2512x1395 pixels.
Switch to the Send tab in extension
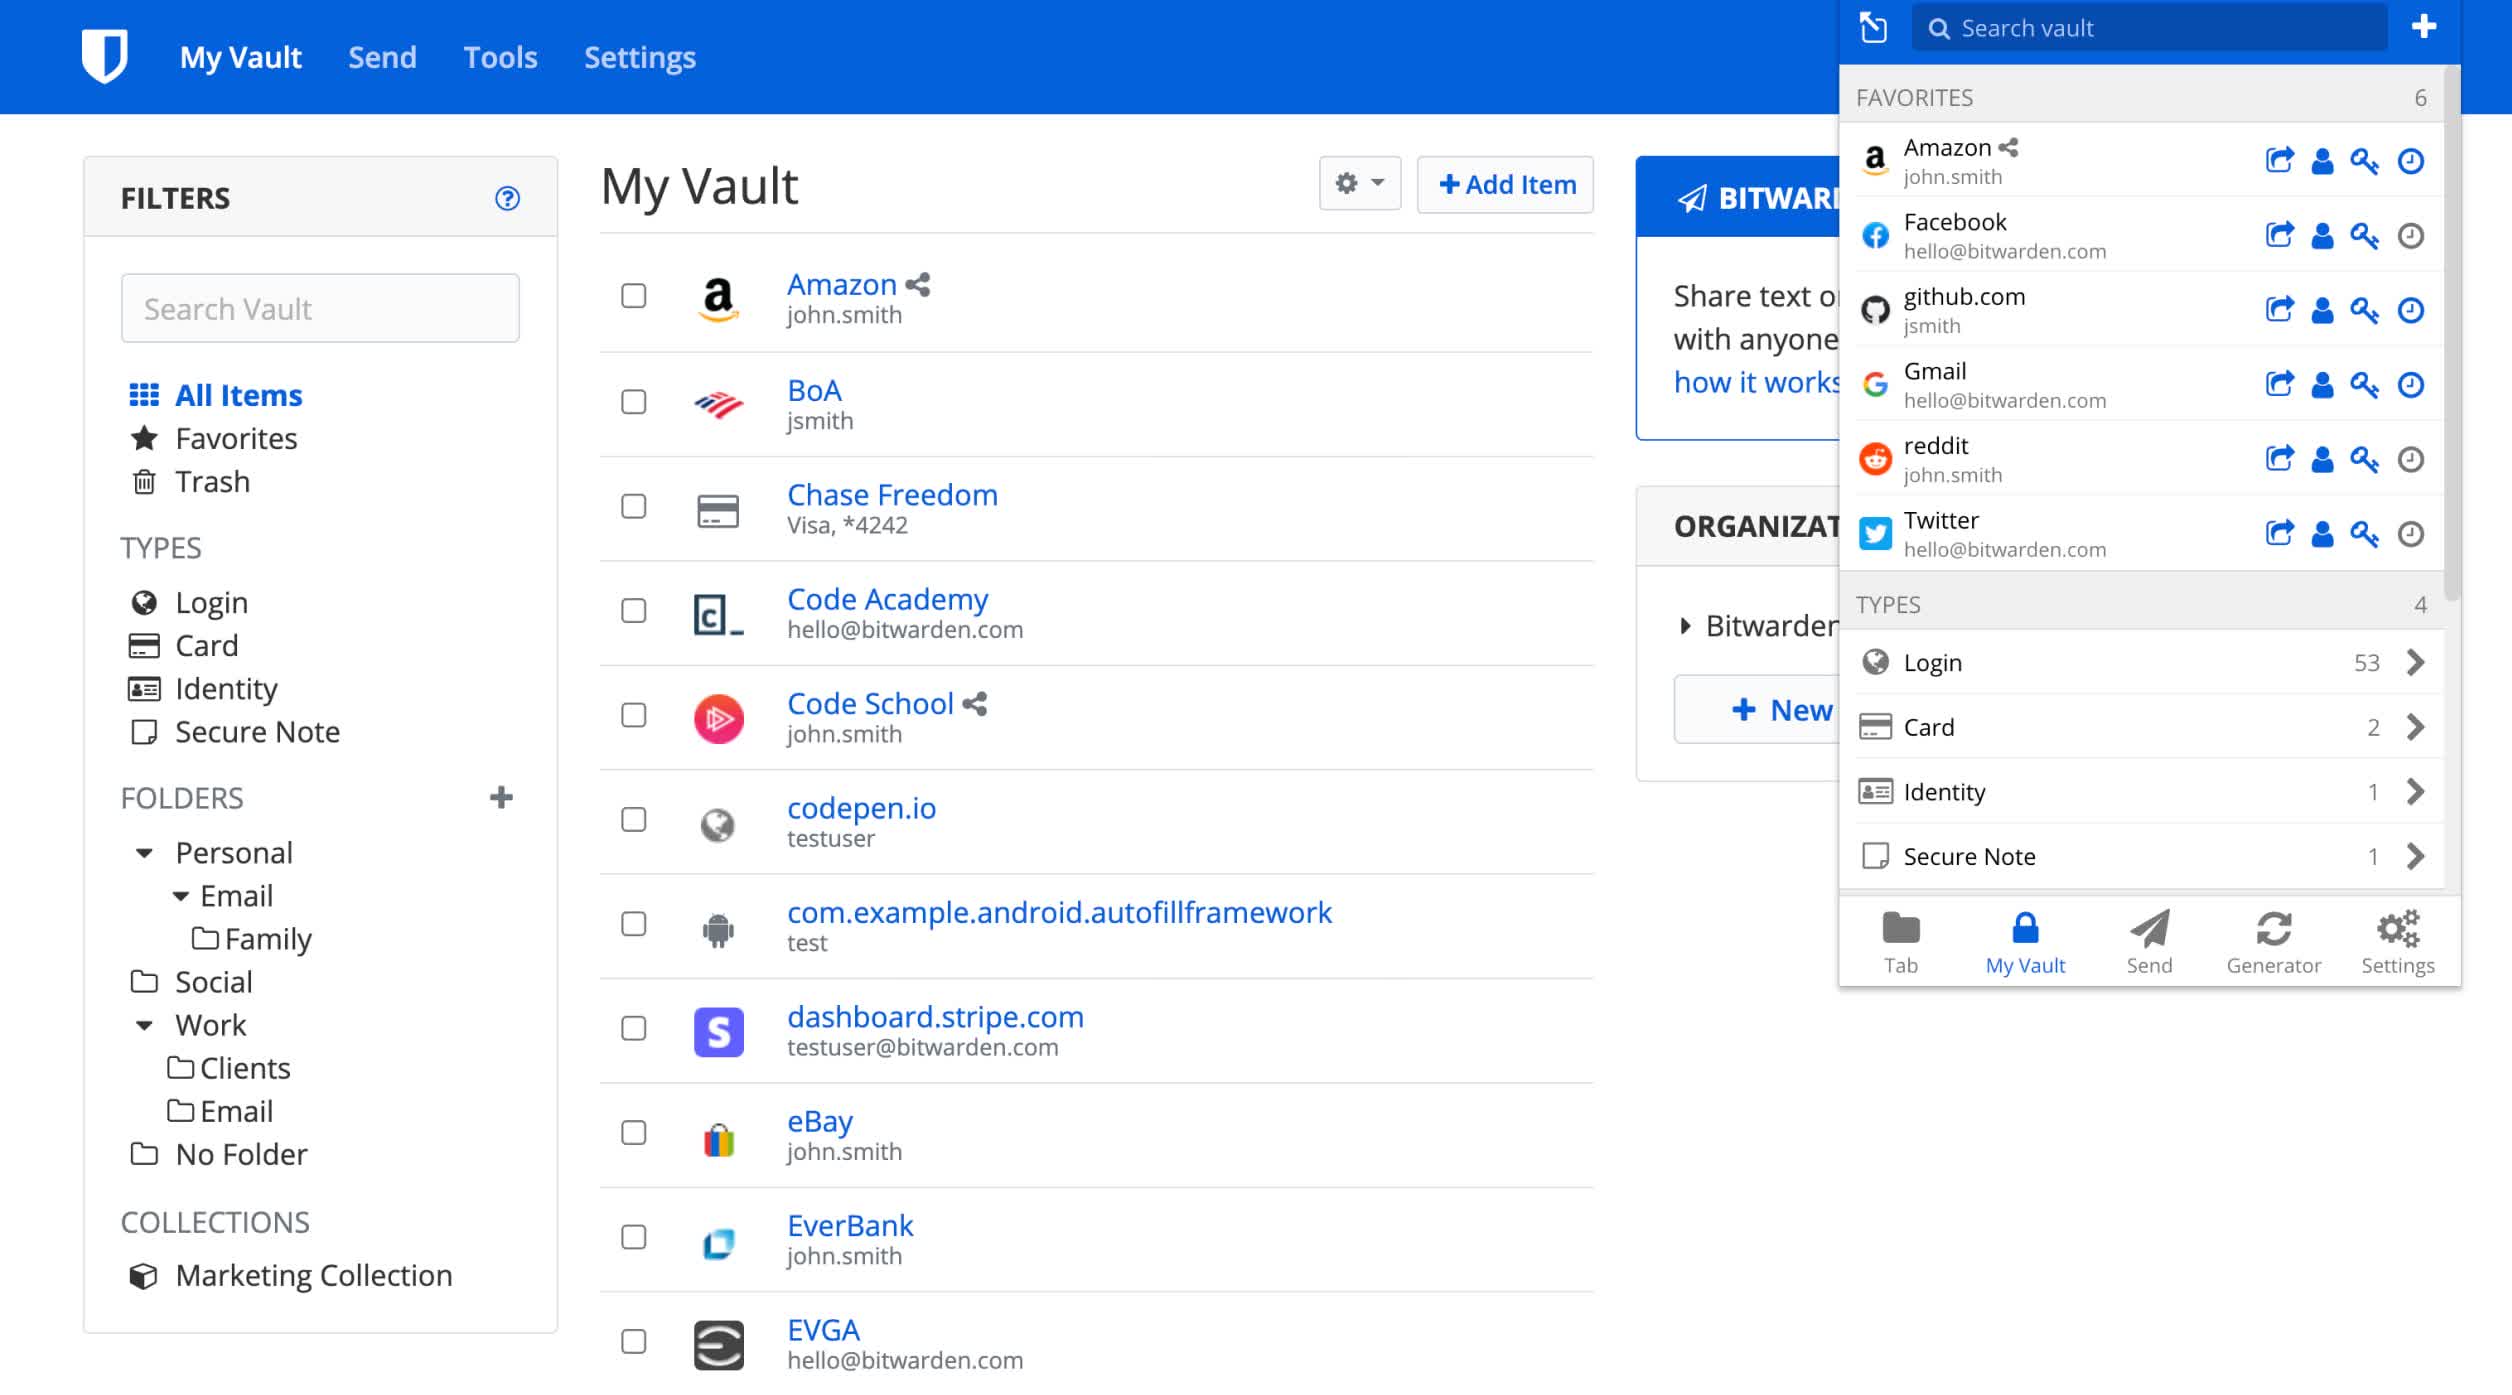pyautogui.click(x=2149, y=941)
